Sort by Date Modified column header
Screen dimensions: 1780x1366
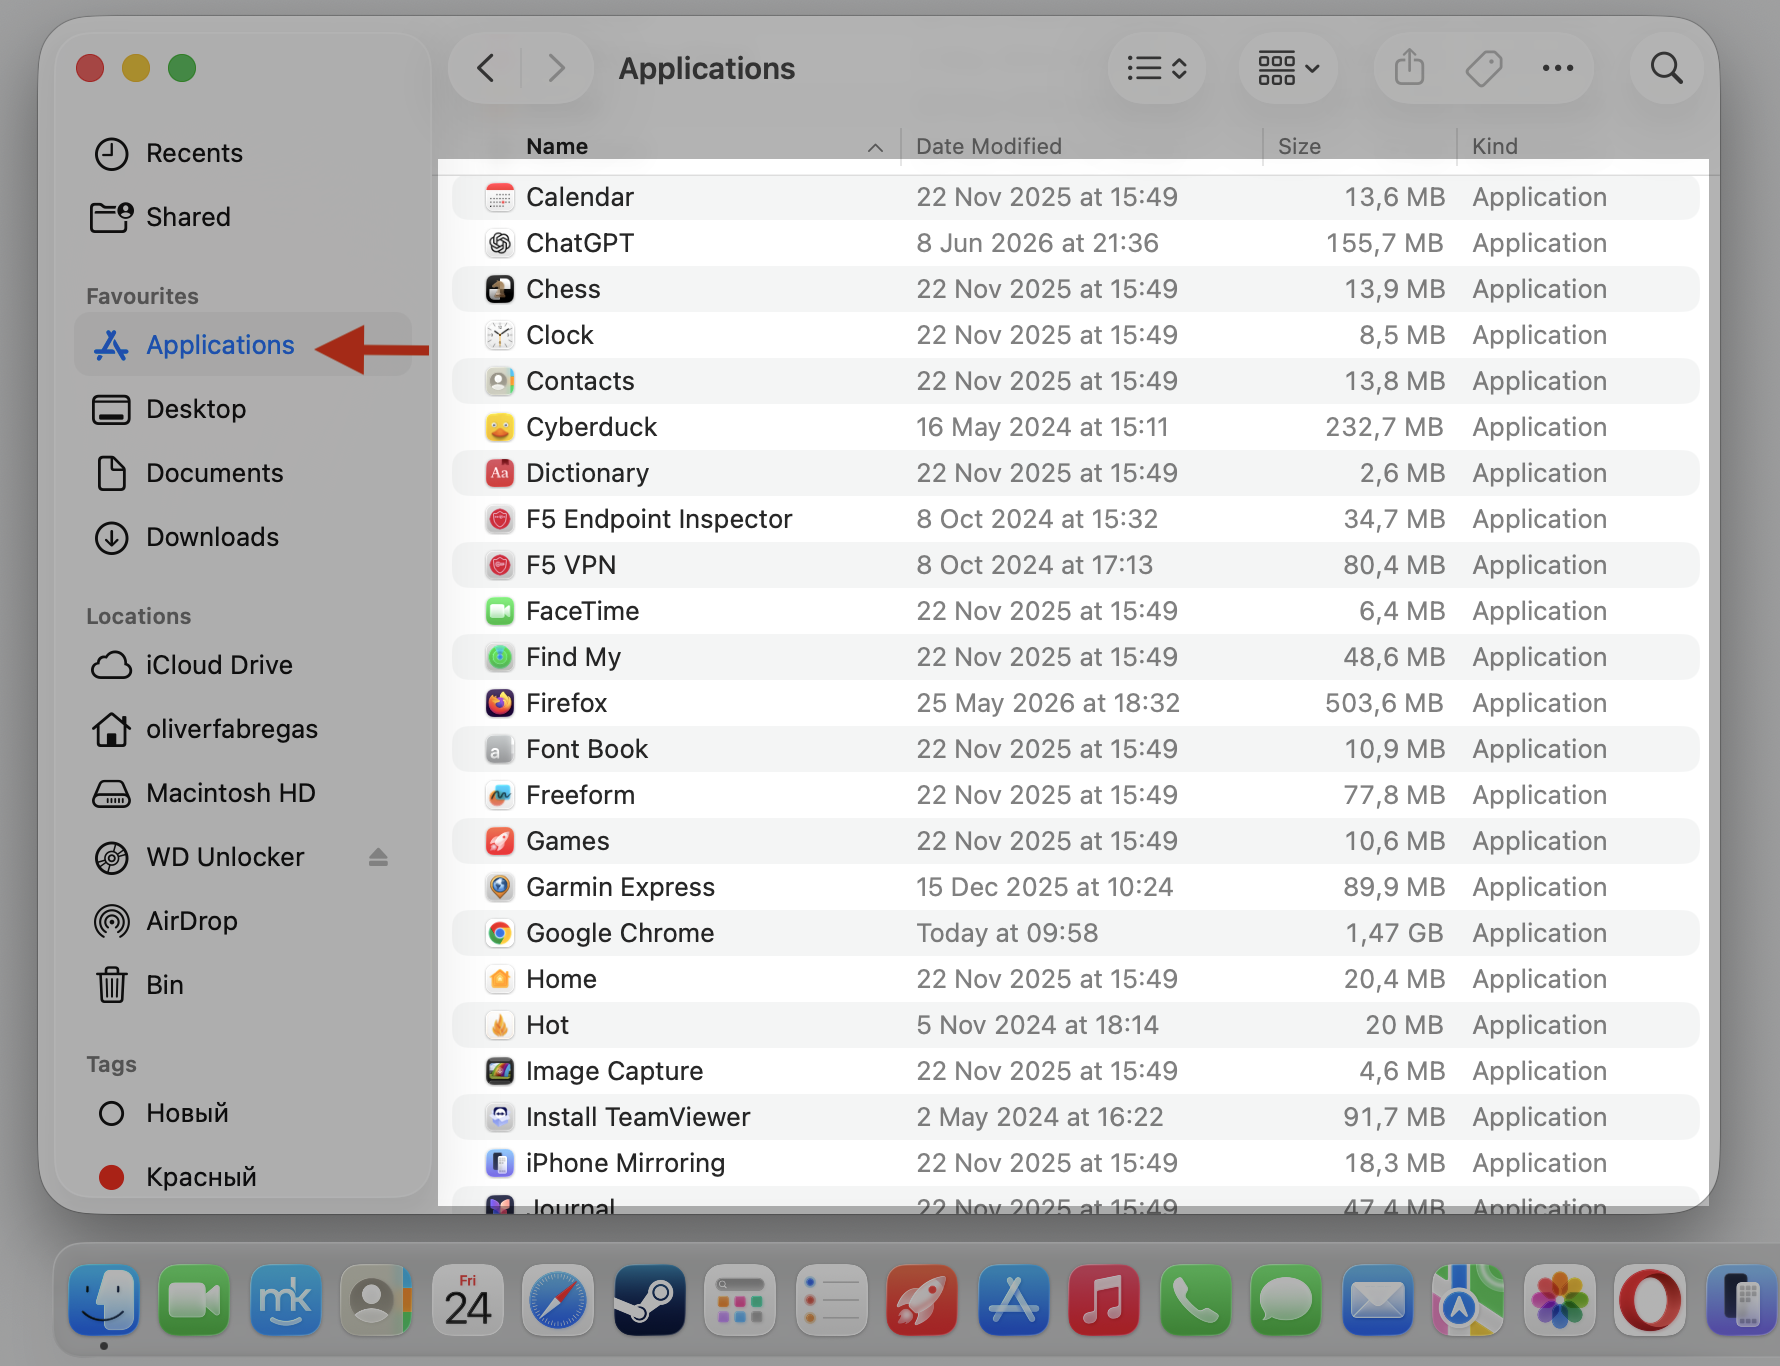coord(988,146)
